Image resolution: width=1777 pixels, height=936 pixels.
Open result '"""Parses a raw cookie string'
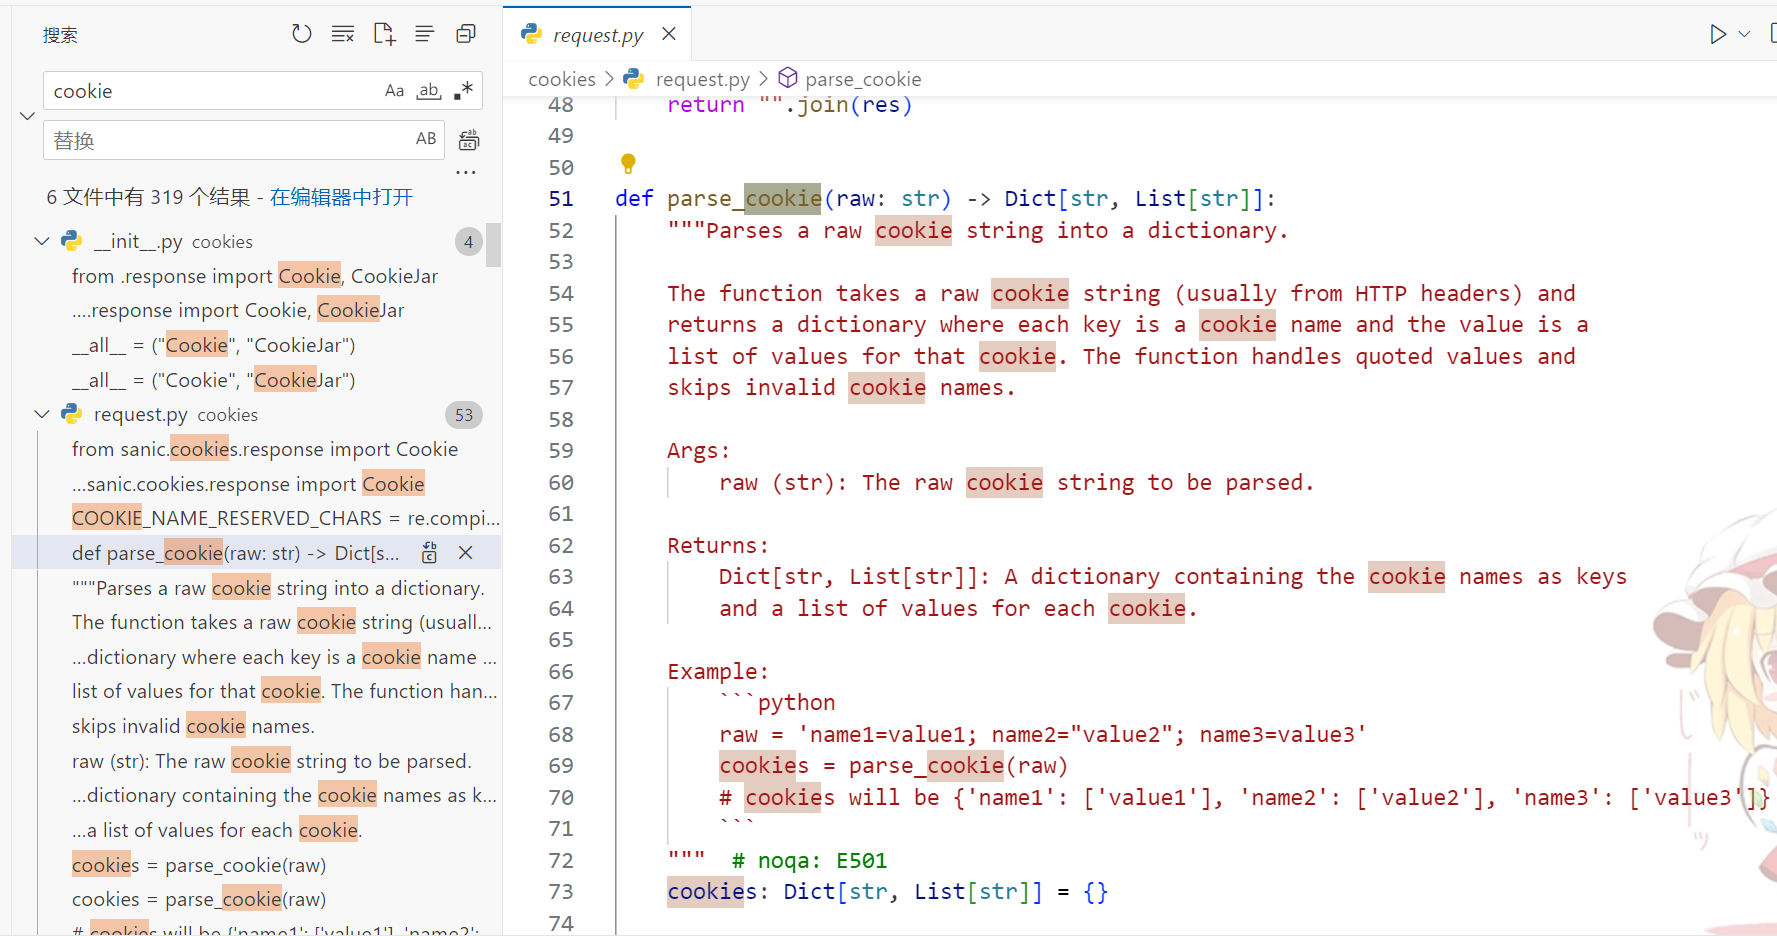click(x=278, y=588)
